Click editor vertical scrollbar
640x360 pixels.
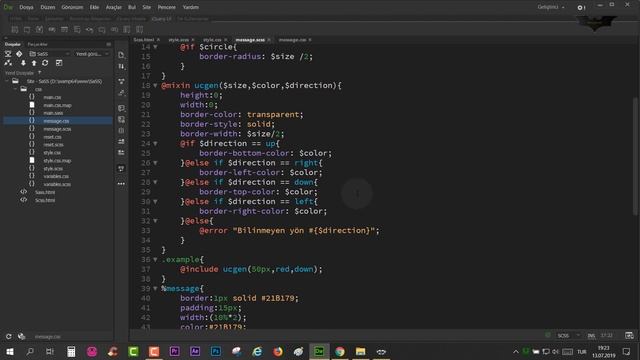point(635,155)
